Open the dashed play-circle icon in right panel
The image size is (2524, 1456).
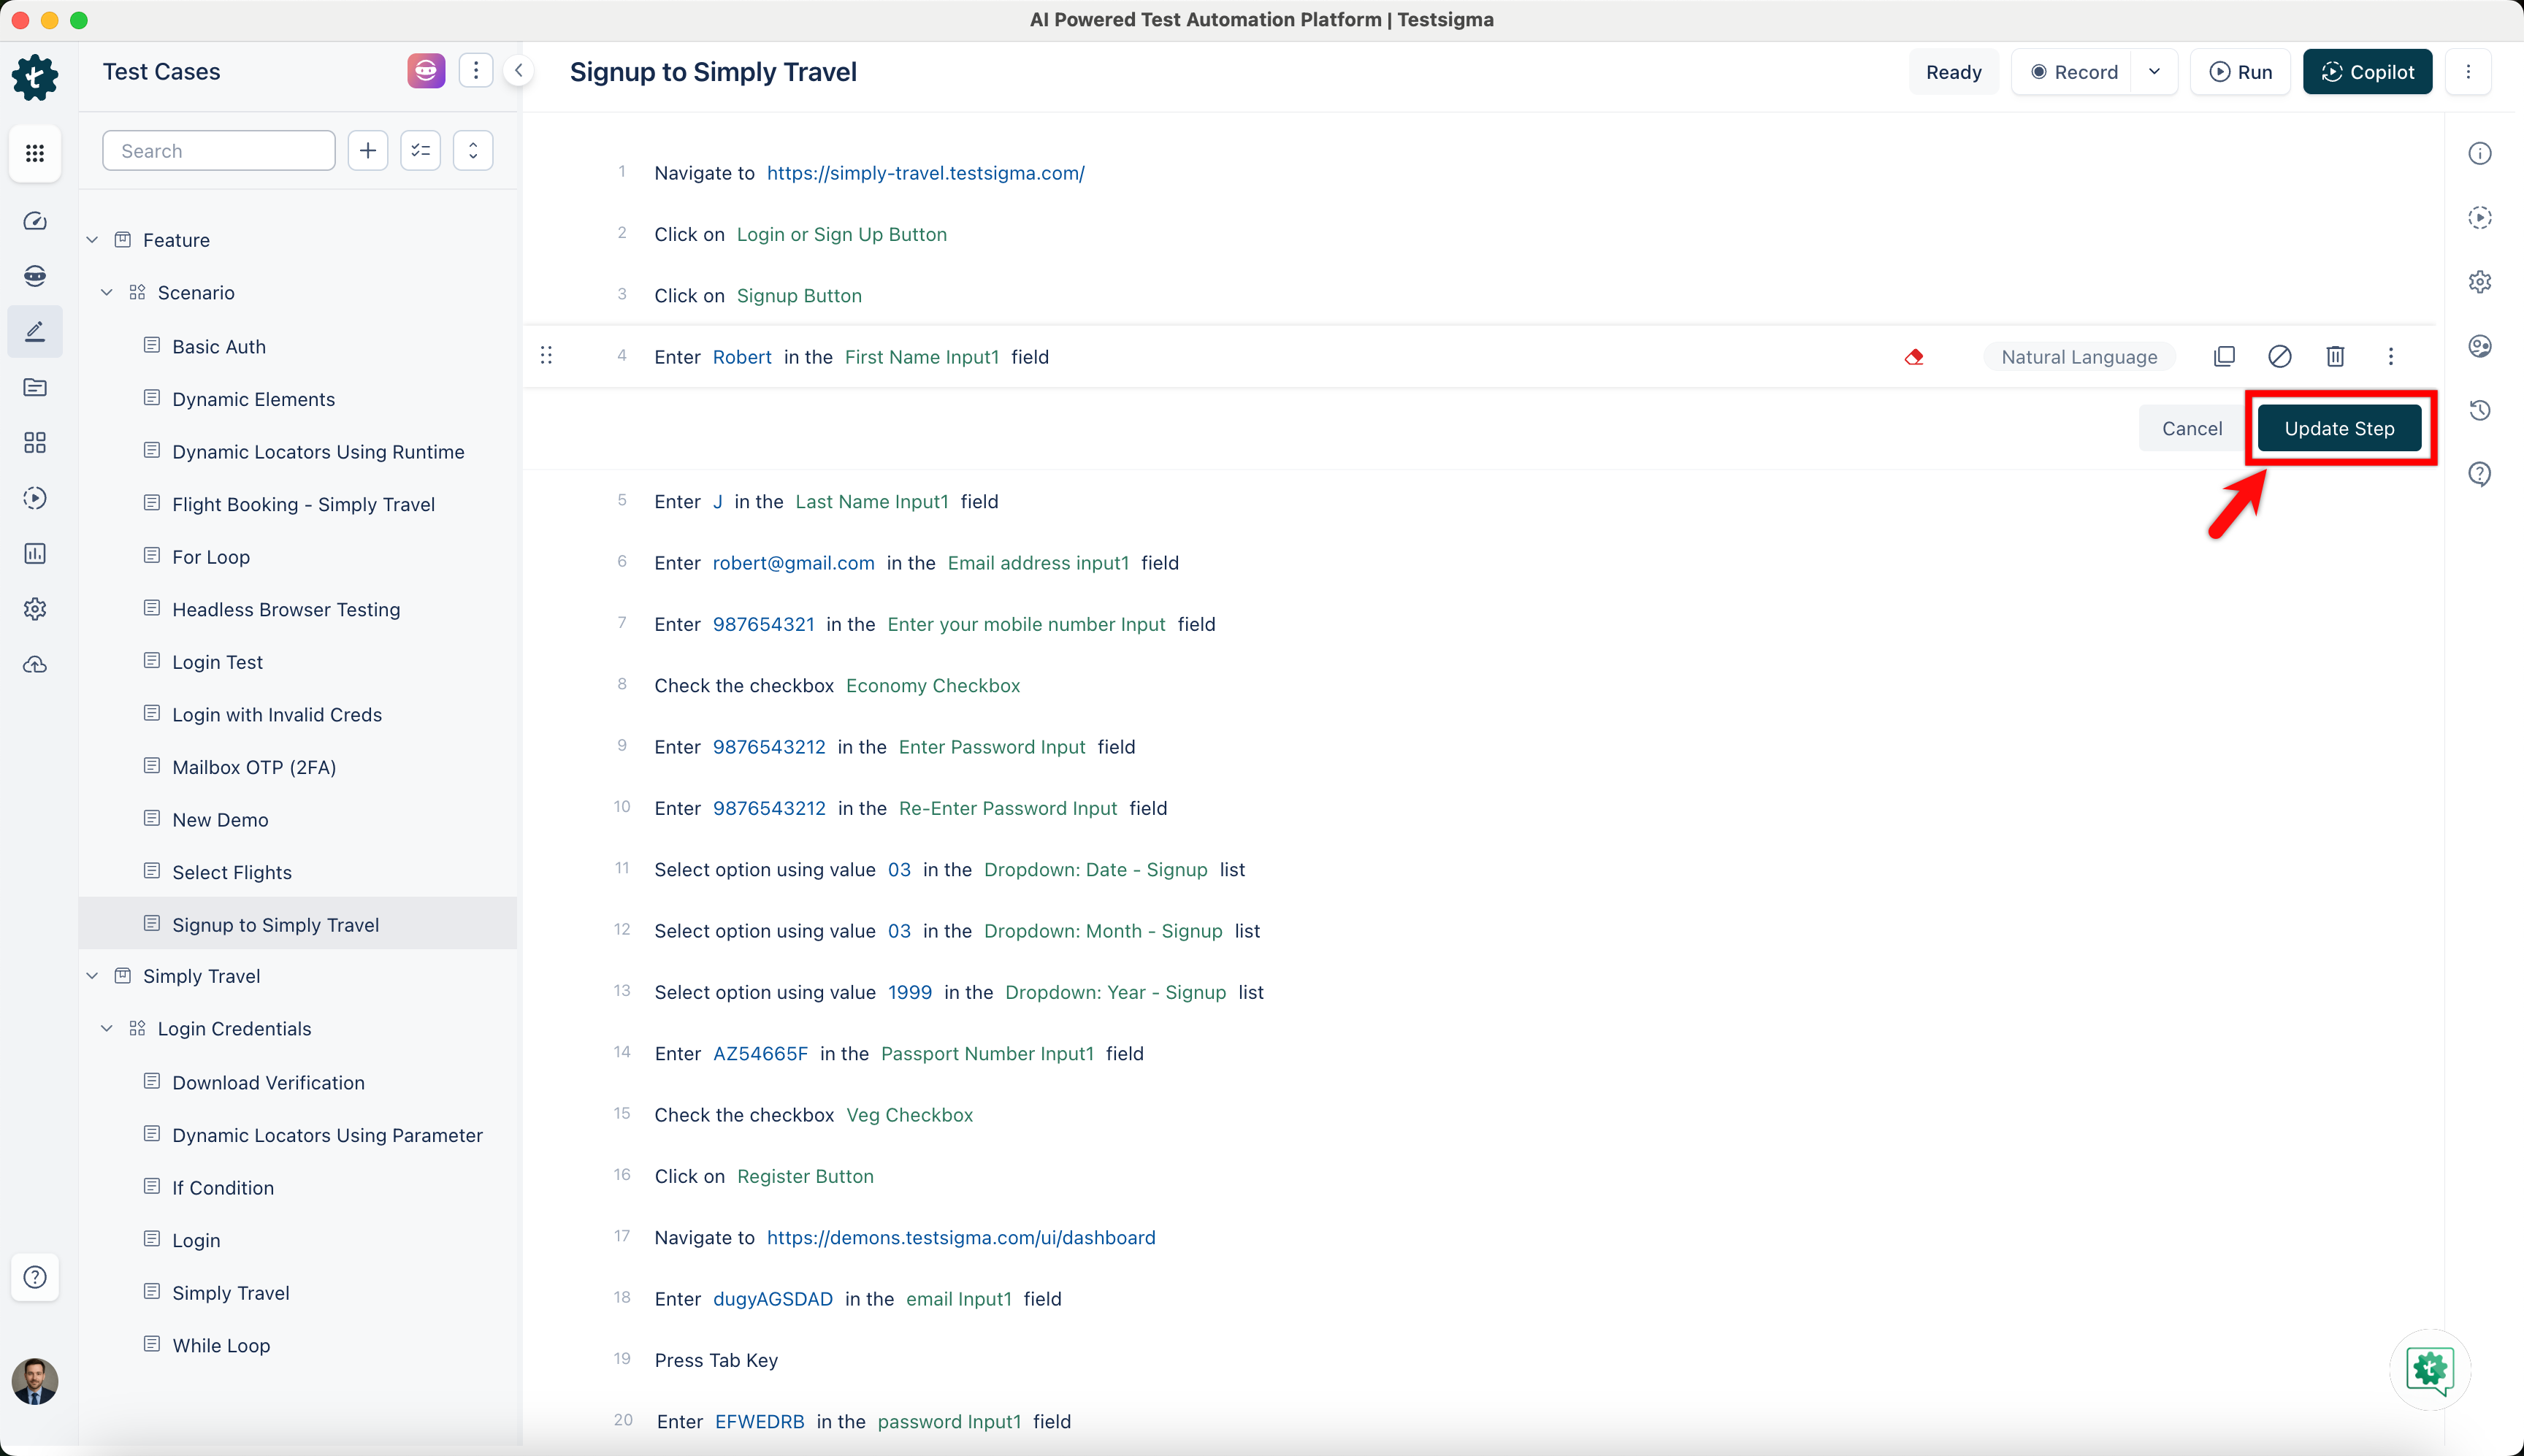2480,218
